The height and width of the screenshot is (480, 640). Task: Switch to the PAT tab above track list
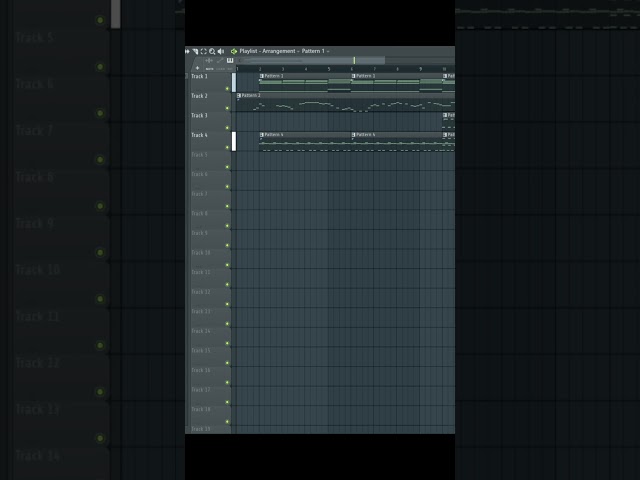[x=229, y=69]
